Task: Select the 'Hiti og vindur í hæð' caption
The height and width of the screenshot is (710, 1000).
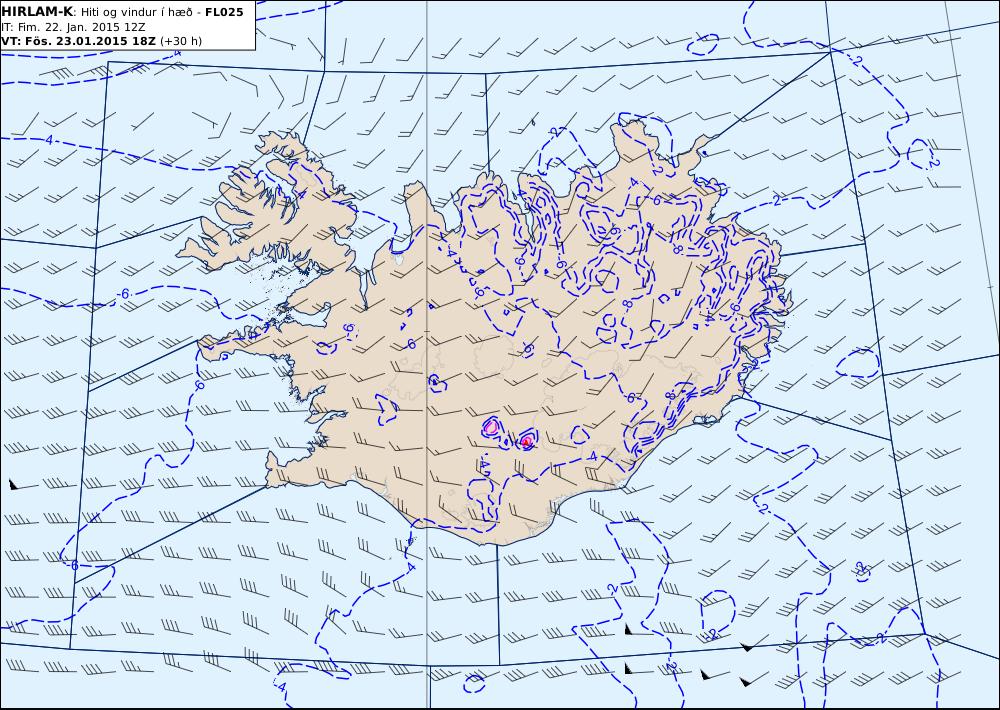Action: [x=136, y=12]
